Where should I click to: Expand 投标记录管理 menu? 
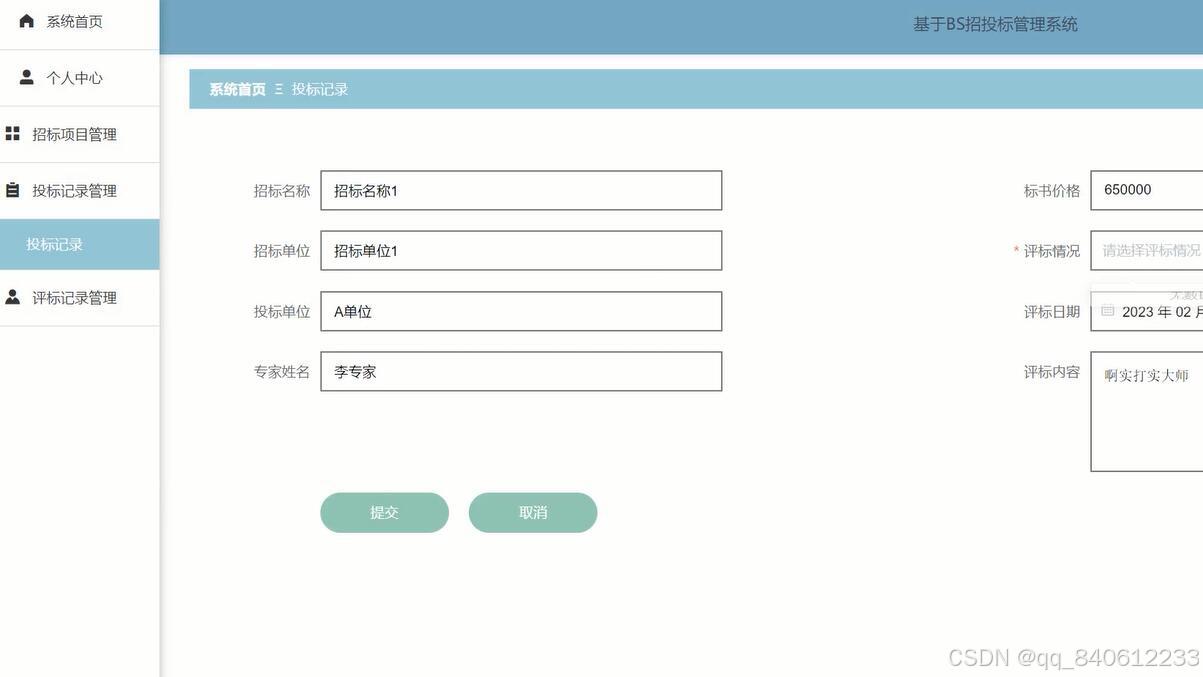[x=79, y=191]
